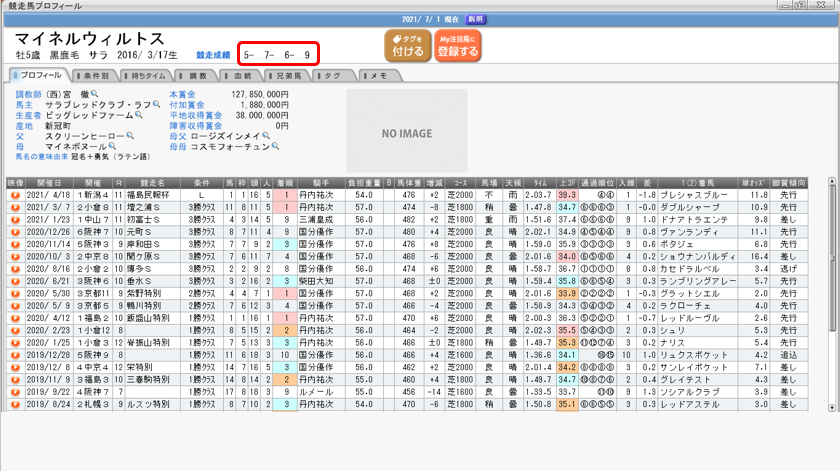840x471 pixels.
Task: Click magnifier next to コスモフォーチュン
Action: (x=274, y=146)
